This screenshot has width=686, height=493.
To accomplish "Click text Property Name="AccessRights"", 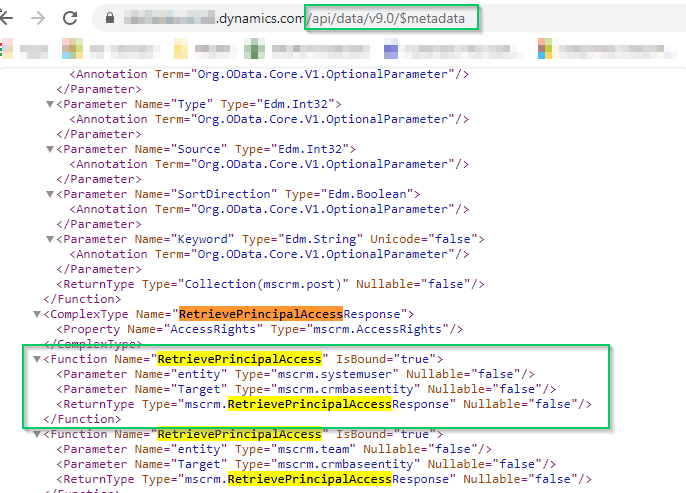I will click(160, 329).
